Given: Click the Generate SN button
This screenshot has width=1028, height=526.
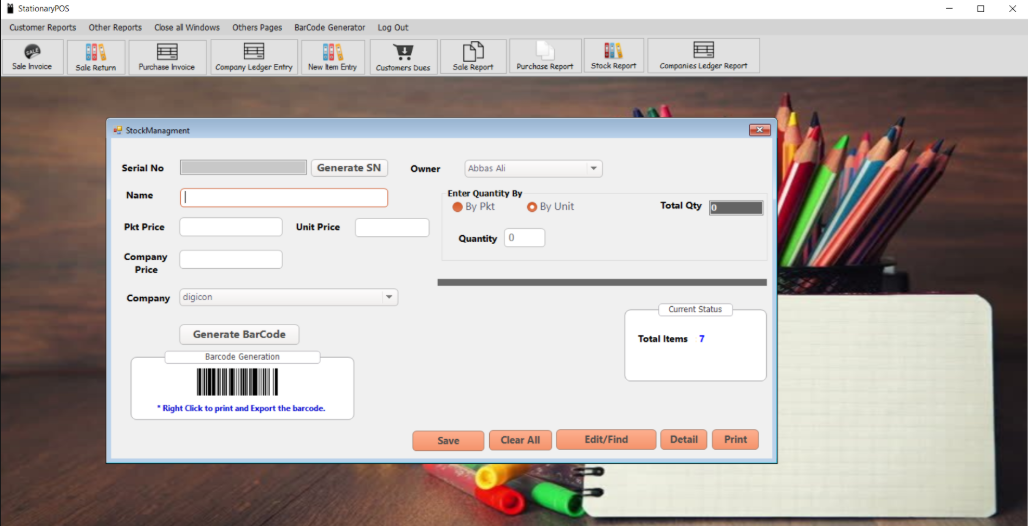Looking at the screenshot, I should 349,168.
